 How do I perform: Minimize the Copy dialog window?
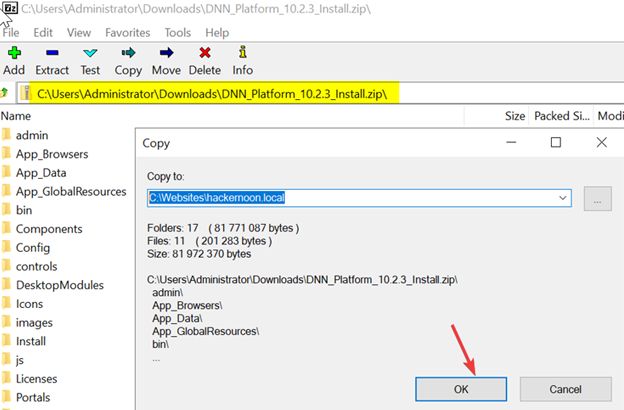point(511,142)
